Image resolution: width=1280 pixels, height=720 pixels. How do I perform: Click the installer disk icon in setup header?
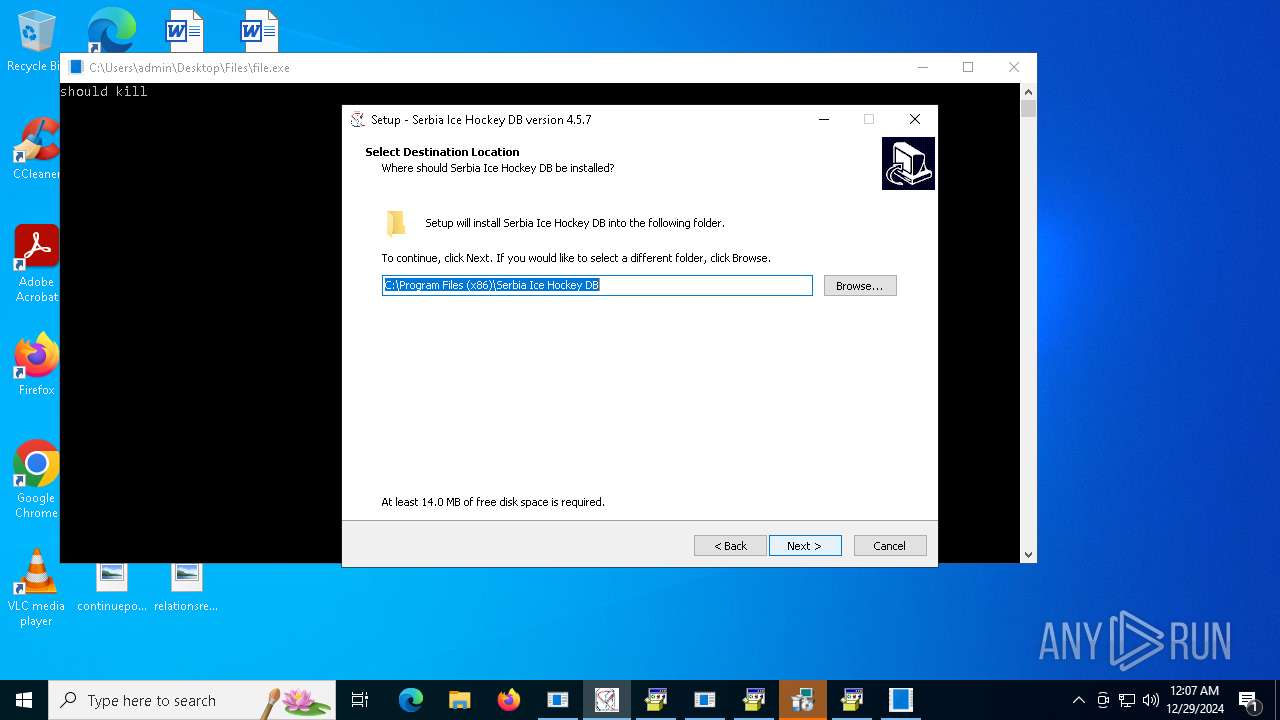[908, 164]
